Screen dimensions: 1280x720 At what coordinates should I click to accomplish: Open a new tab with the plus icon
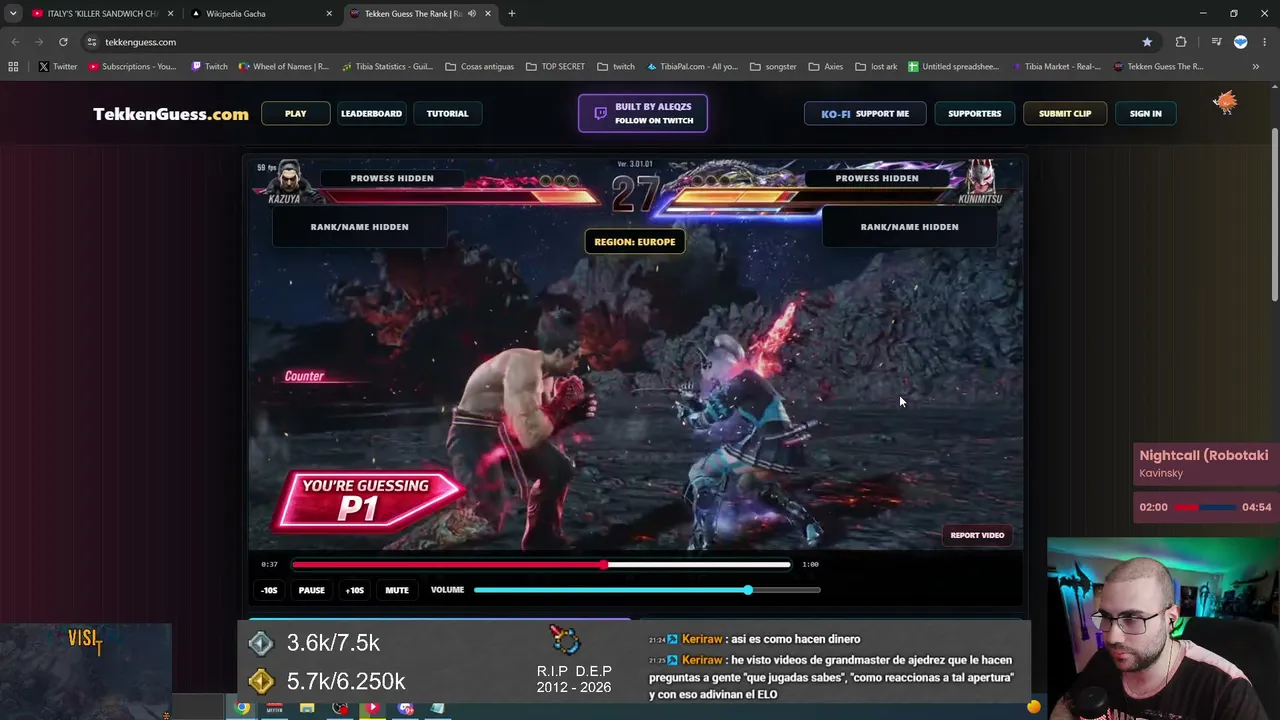[512, 14]
